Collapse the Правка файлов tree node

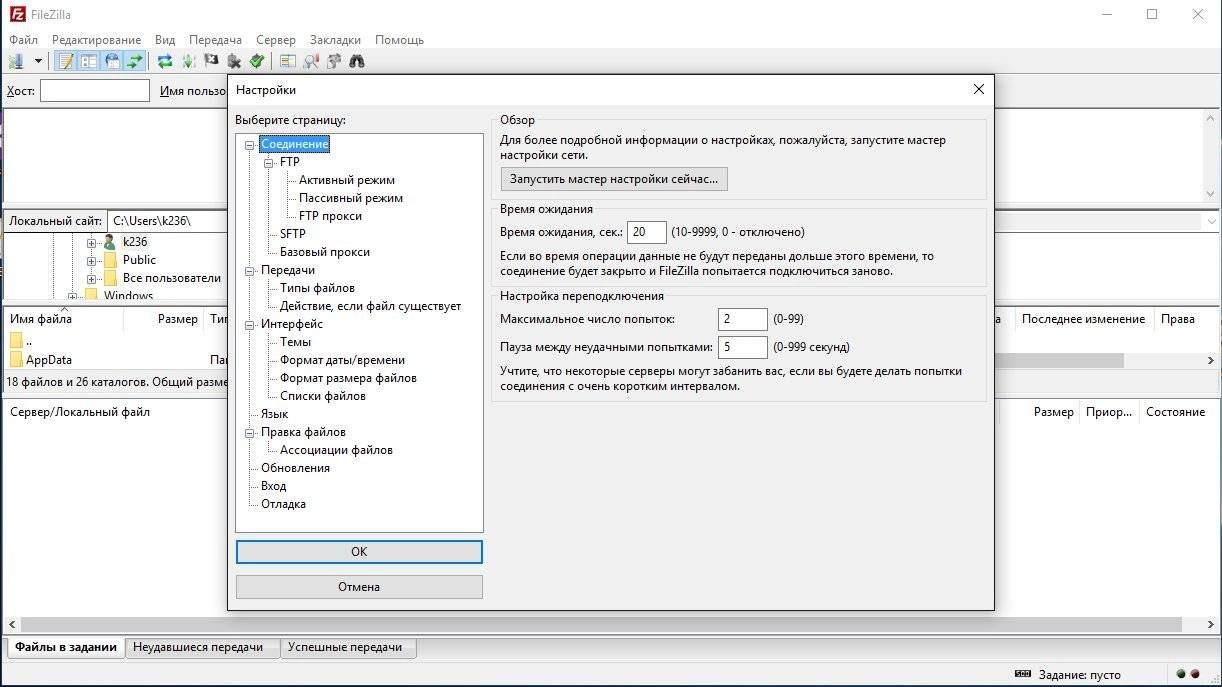pyautogui.click(x=250, y=433)
